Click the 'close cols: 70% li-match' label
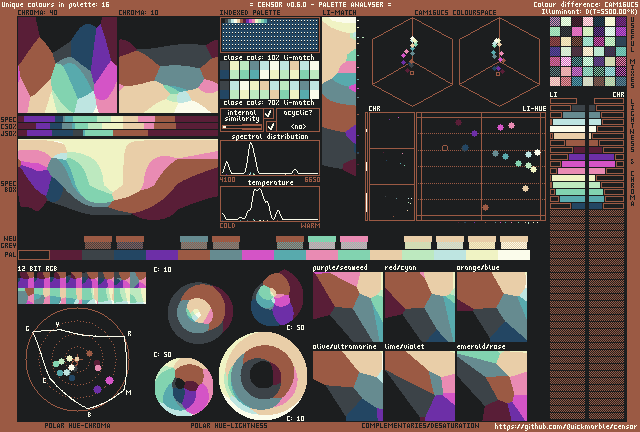 [269, 102]
